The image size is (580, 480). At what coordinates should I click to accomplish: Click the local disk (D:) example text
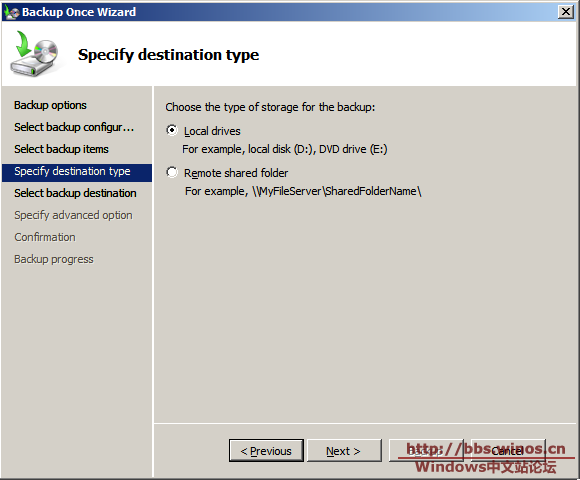coord(285,149)
